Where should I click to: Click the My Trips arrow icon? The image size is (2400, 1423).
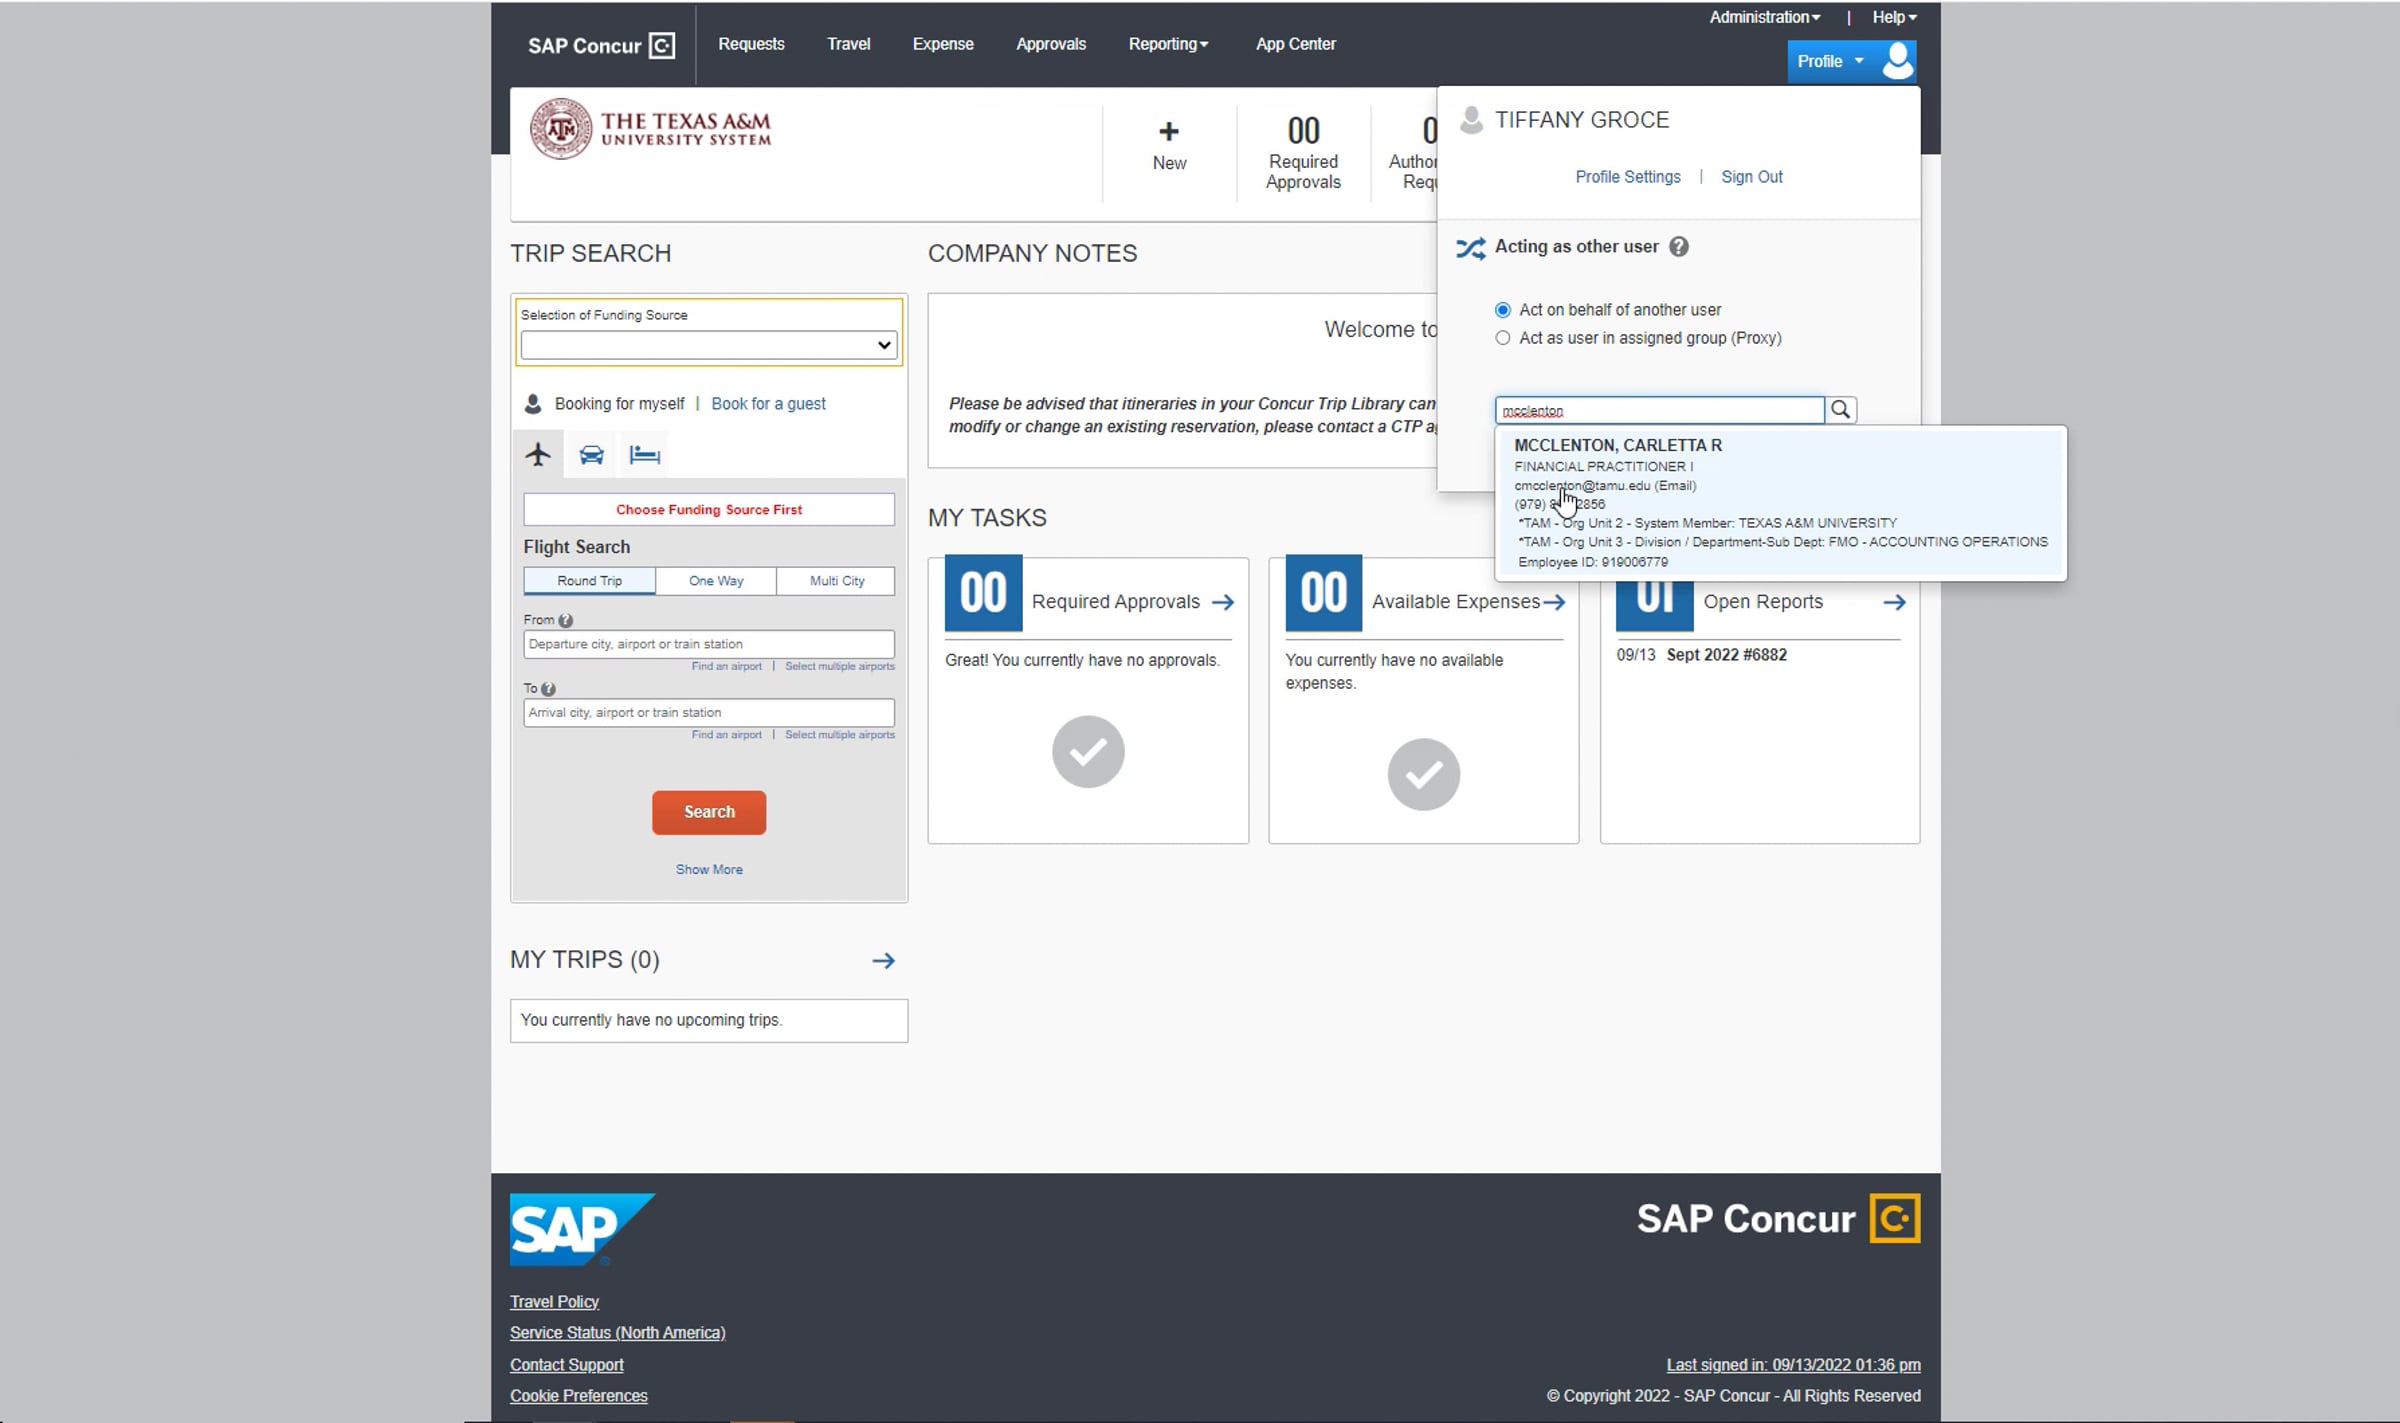click(x=883, y=961)
